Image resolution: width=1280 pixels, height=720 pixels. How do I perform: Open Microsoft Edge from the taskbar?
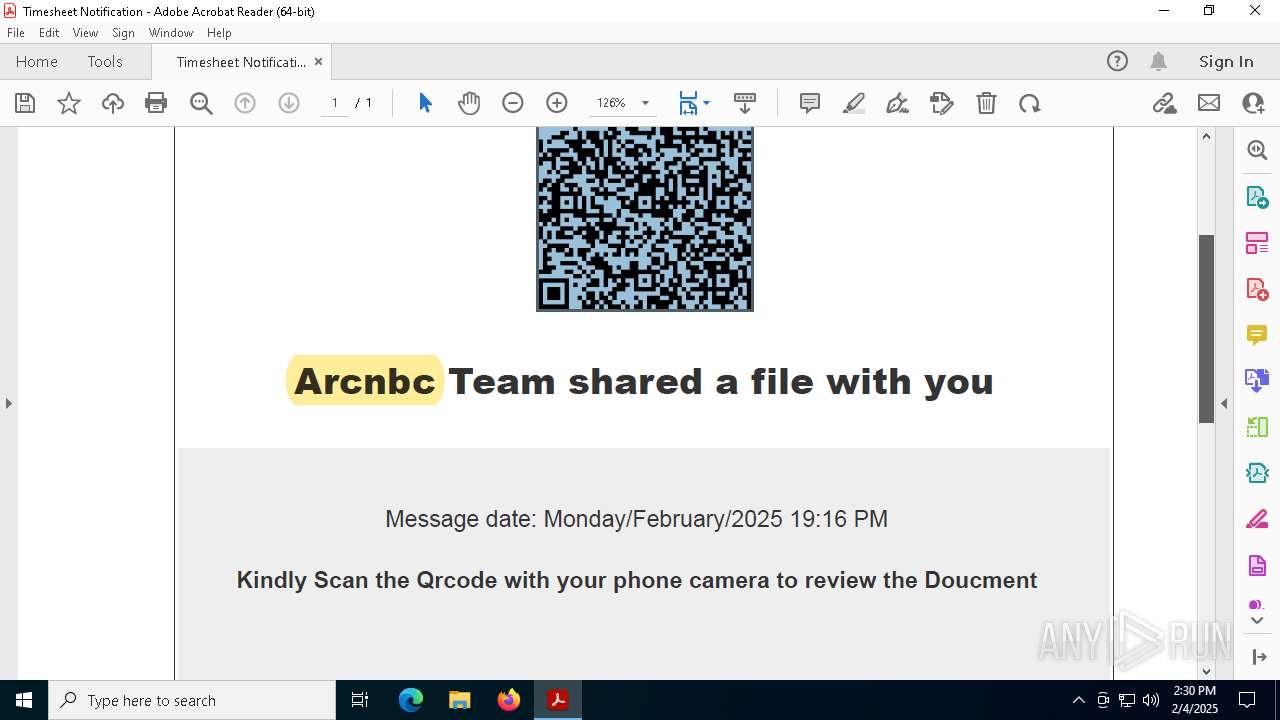click(x=411, y=700)
